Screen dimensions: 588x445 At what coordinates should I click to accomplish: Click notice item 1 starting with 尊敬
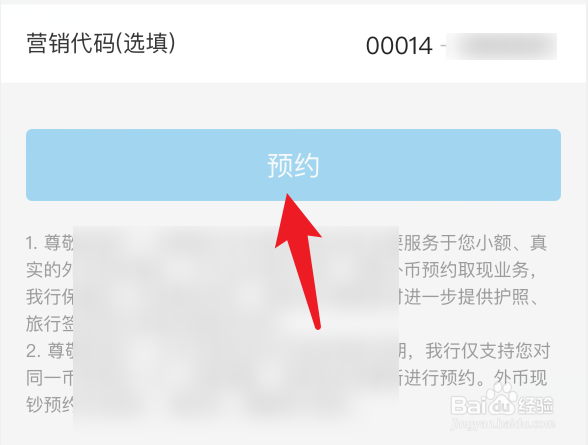pos(286,283)
